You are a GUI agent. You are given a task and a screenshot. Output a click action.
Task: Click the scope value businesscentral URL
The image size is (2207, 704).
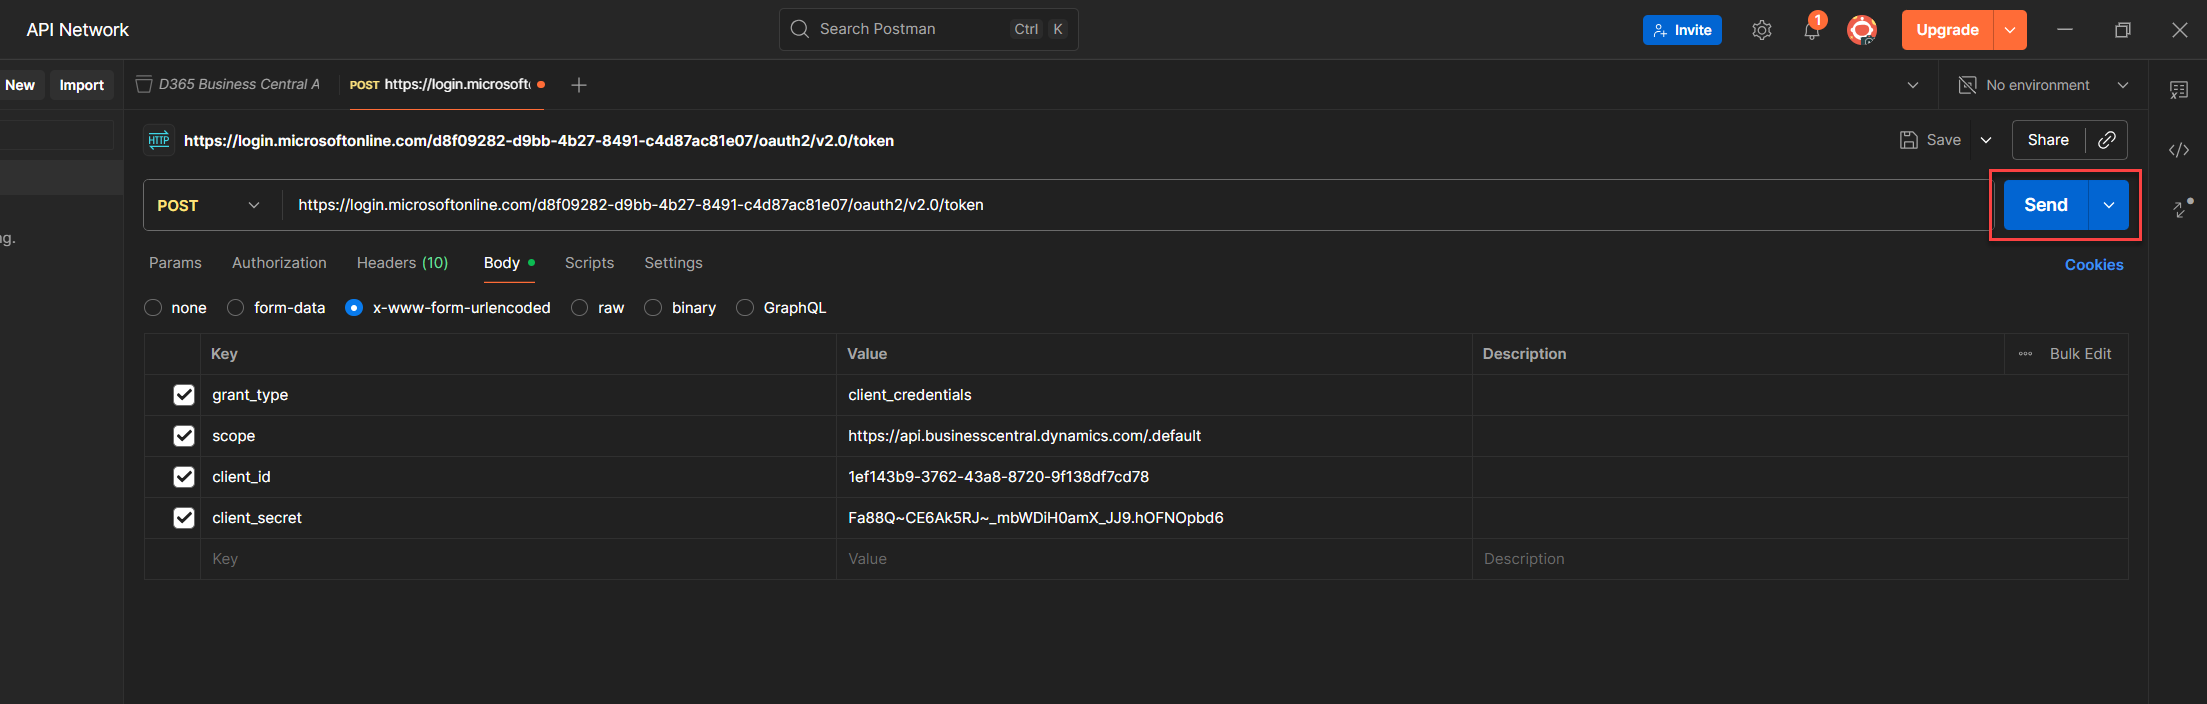pyautogui.click(x=1024, y=436)
